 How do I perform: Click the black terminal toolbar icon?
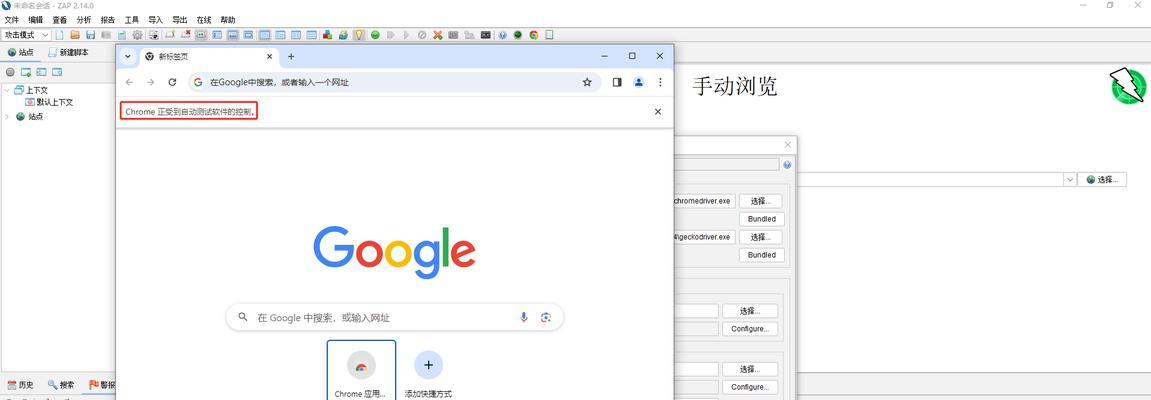point(486,34)
